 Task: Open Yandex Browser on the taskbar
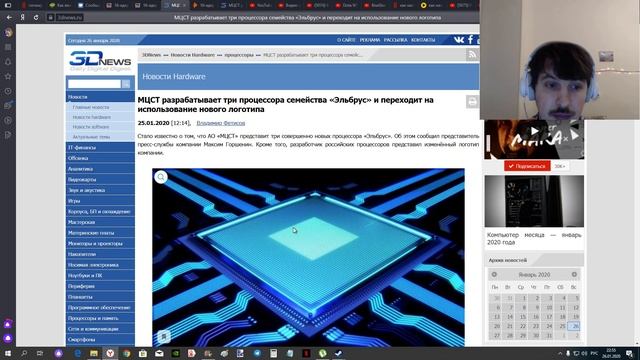point(110,353)
